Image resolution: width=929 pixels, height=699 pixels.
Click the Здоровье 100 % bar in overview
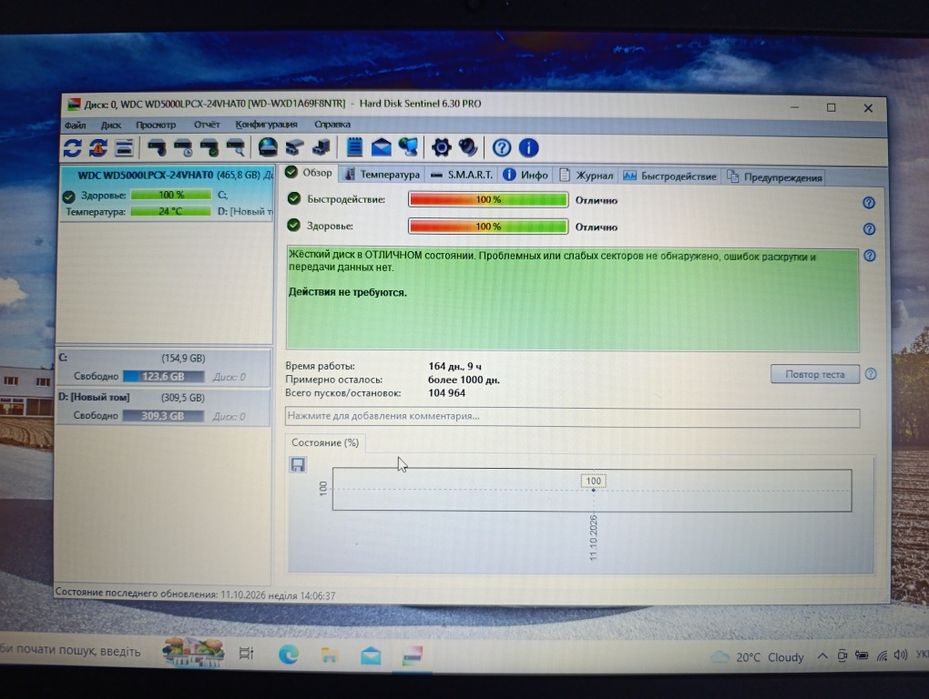pos(488,226)
